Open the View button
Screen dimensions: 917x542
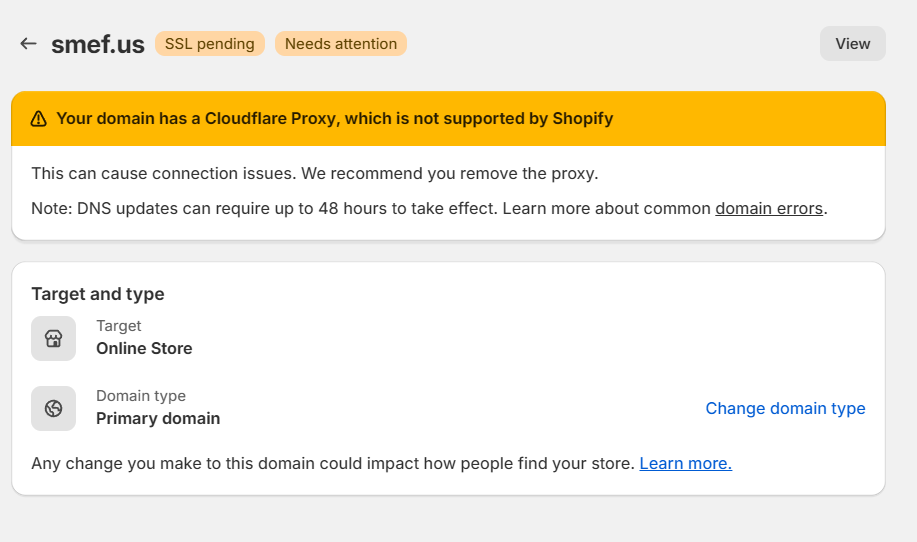pyautogui.click(x=853, y=44)
